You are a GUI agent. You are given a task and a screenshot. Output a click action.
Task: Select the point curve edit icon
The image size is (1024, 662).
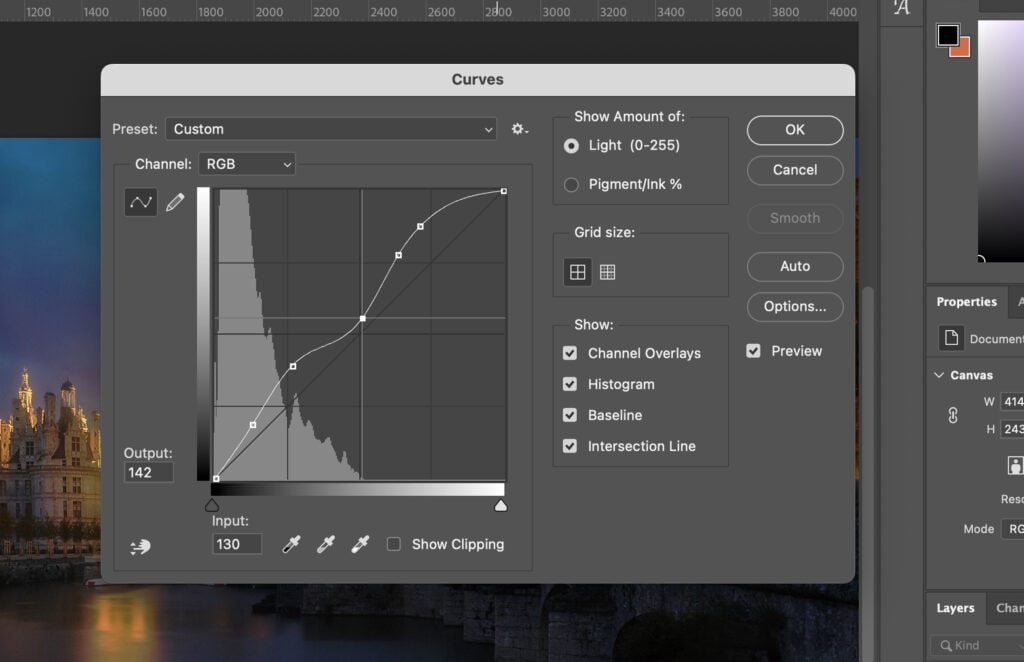(140, 201)
